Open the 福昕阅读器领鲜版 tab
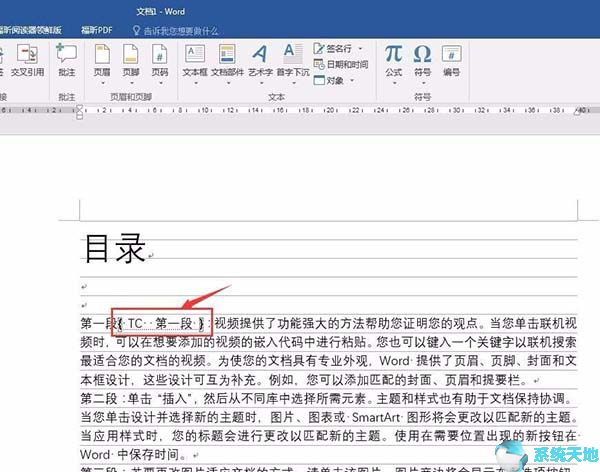The width and height of the screenshot is (600, 472). click(39, 29)
